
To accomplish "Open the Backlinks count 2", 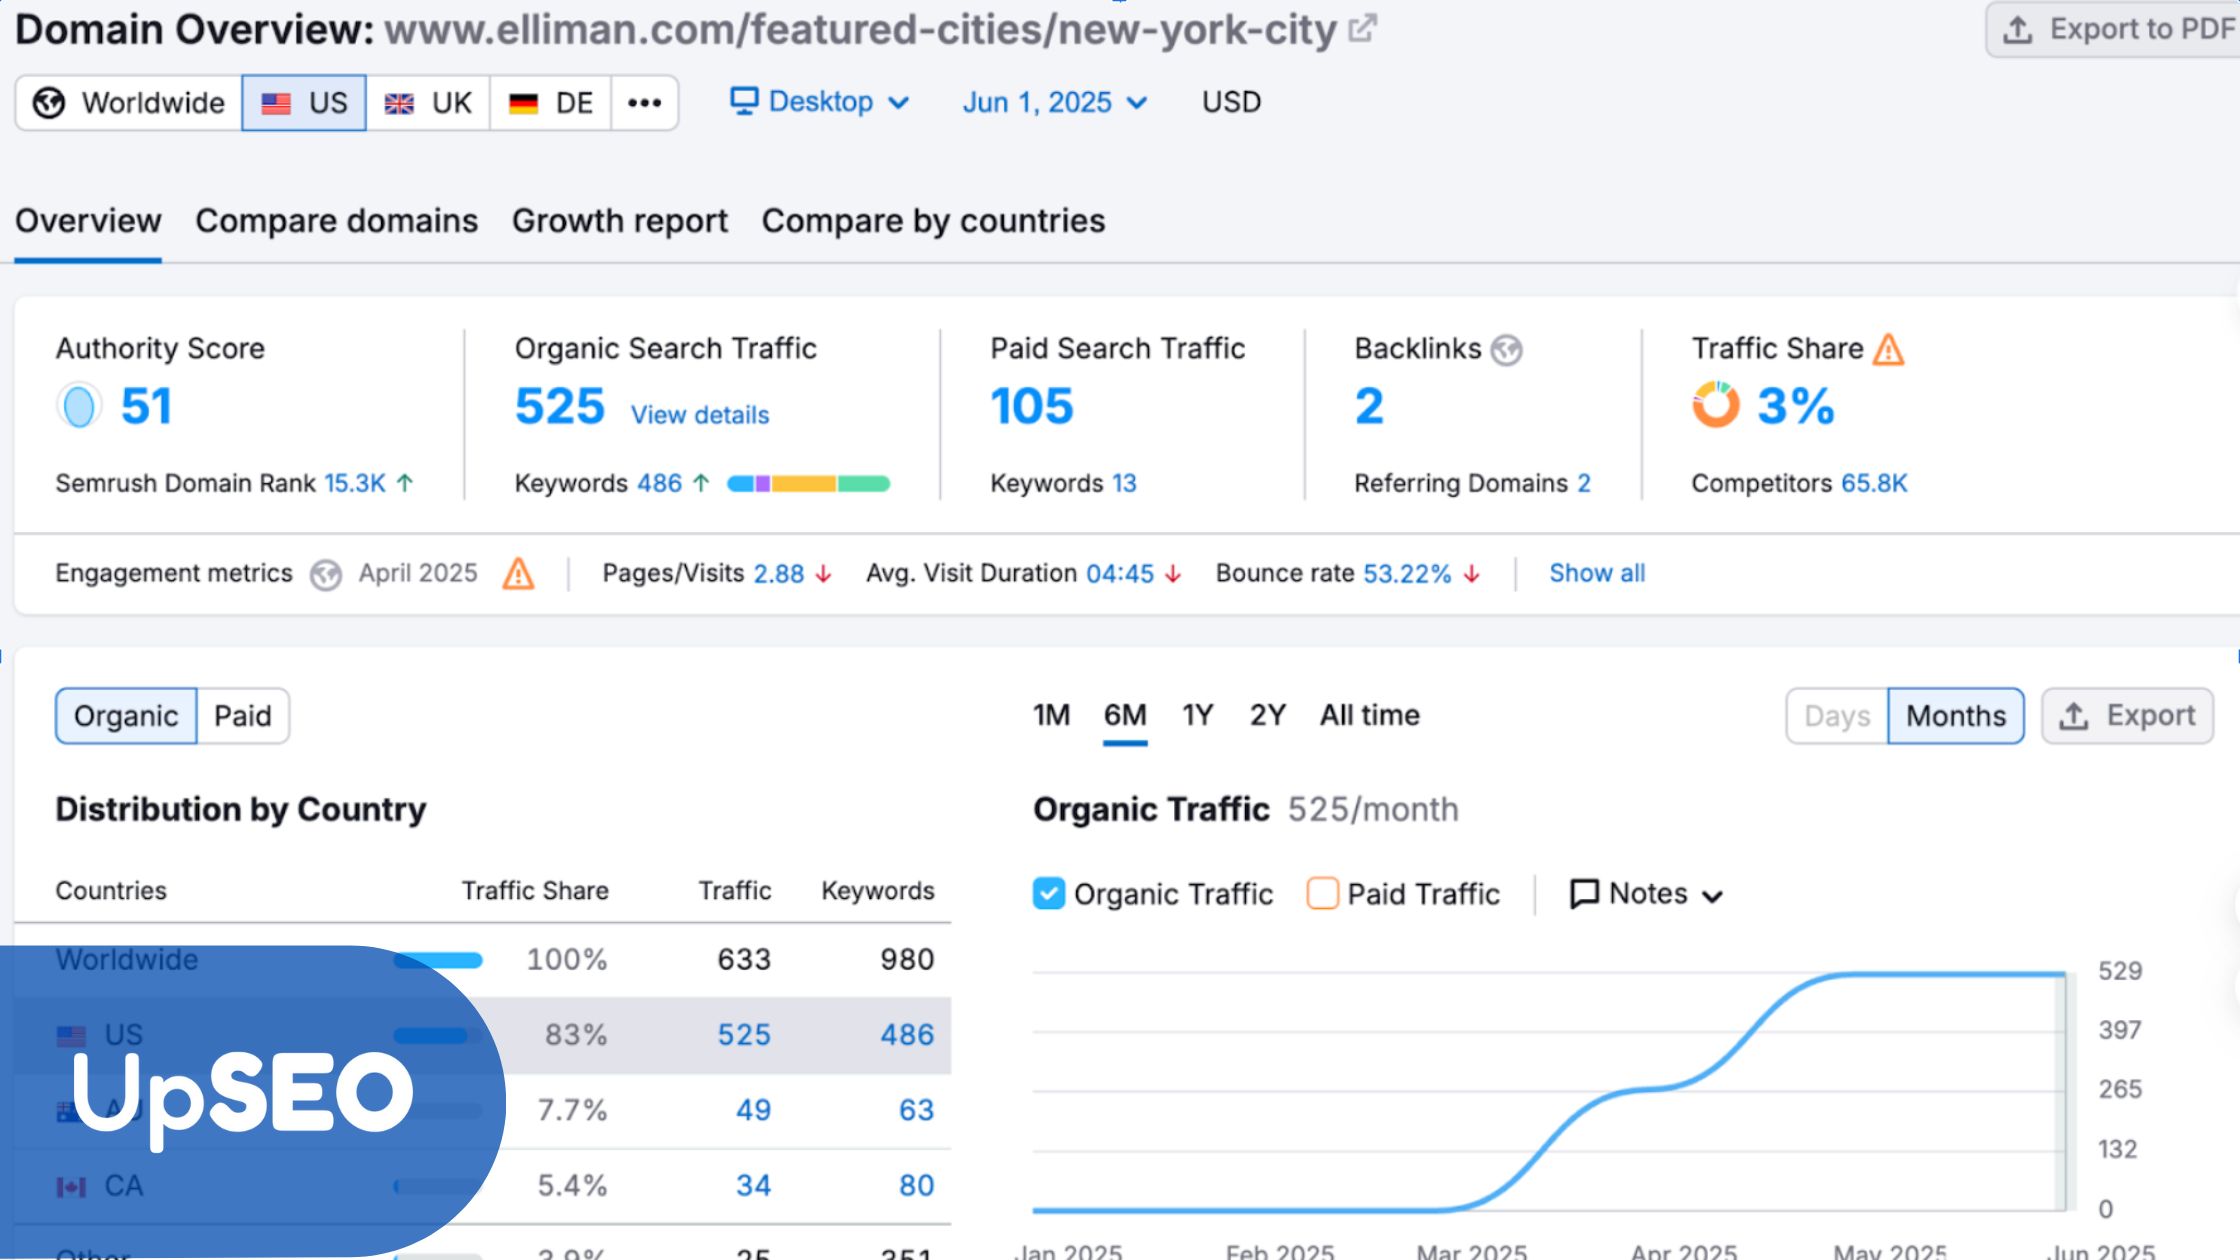I will pyautogui.click(x=1369, y=406).
